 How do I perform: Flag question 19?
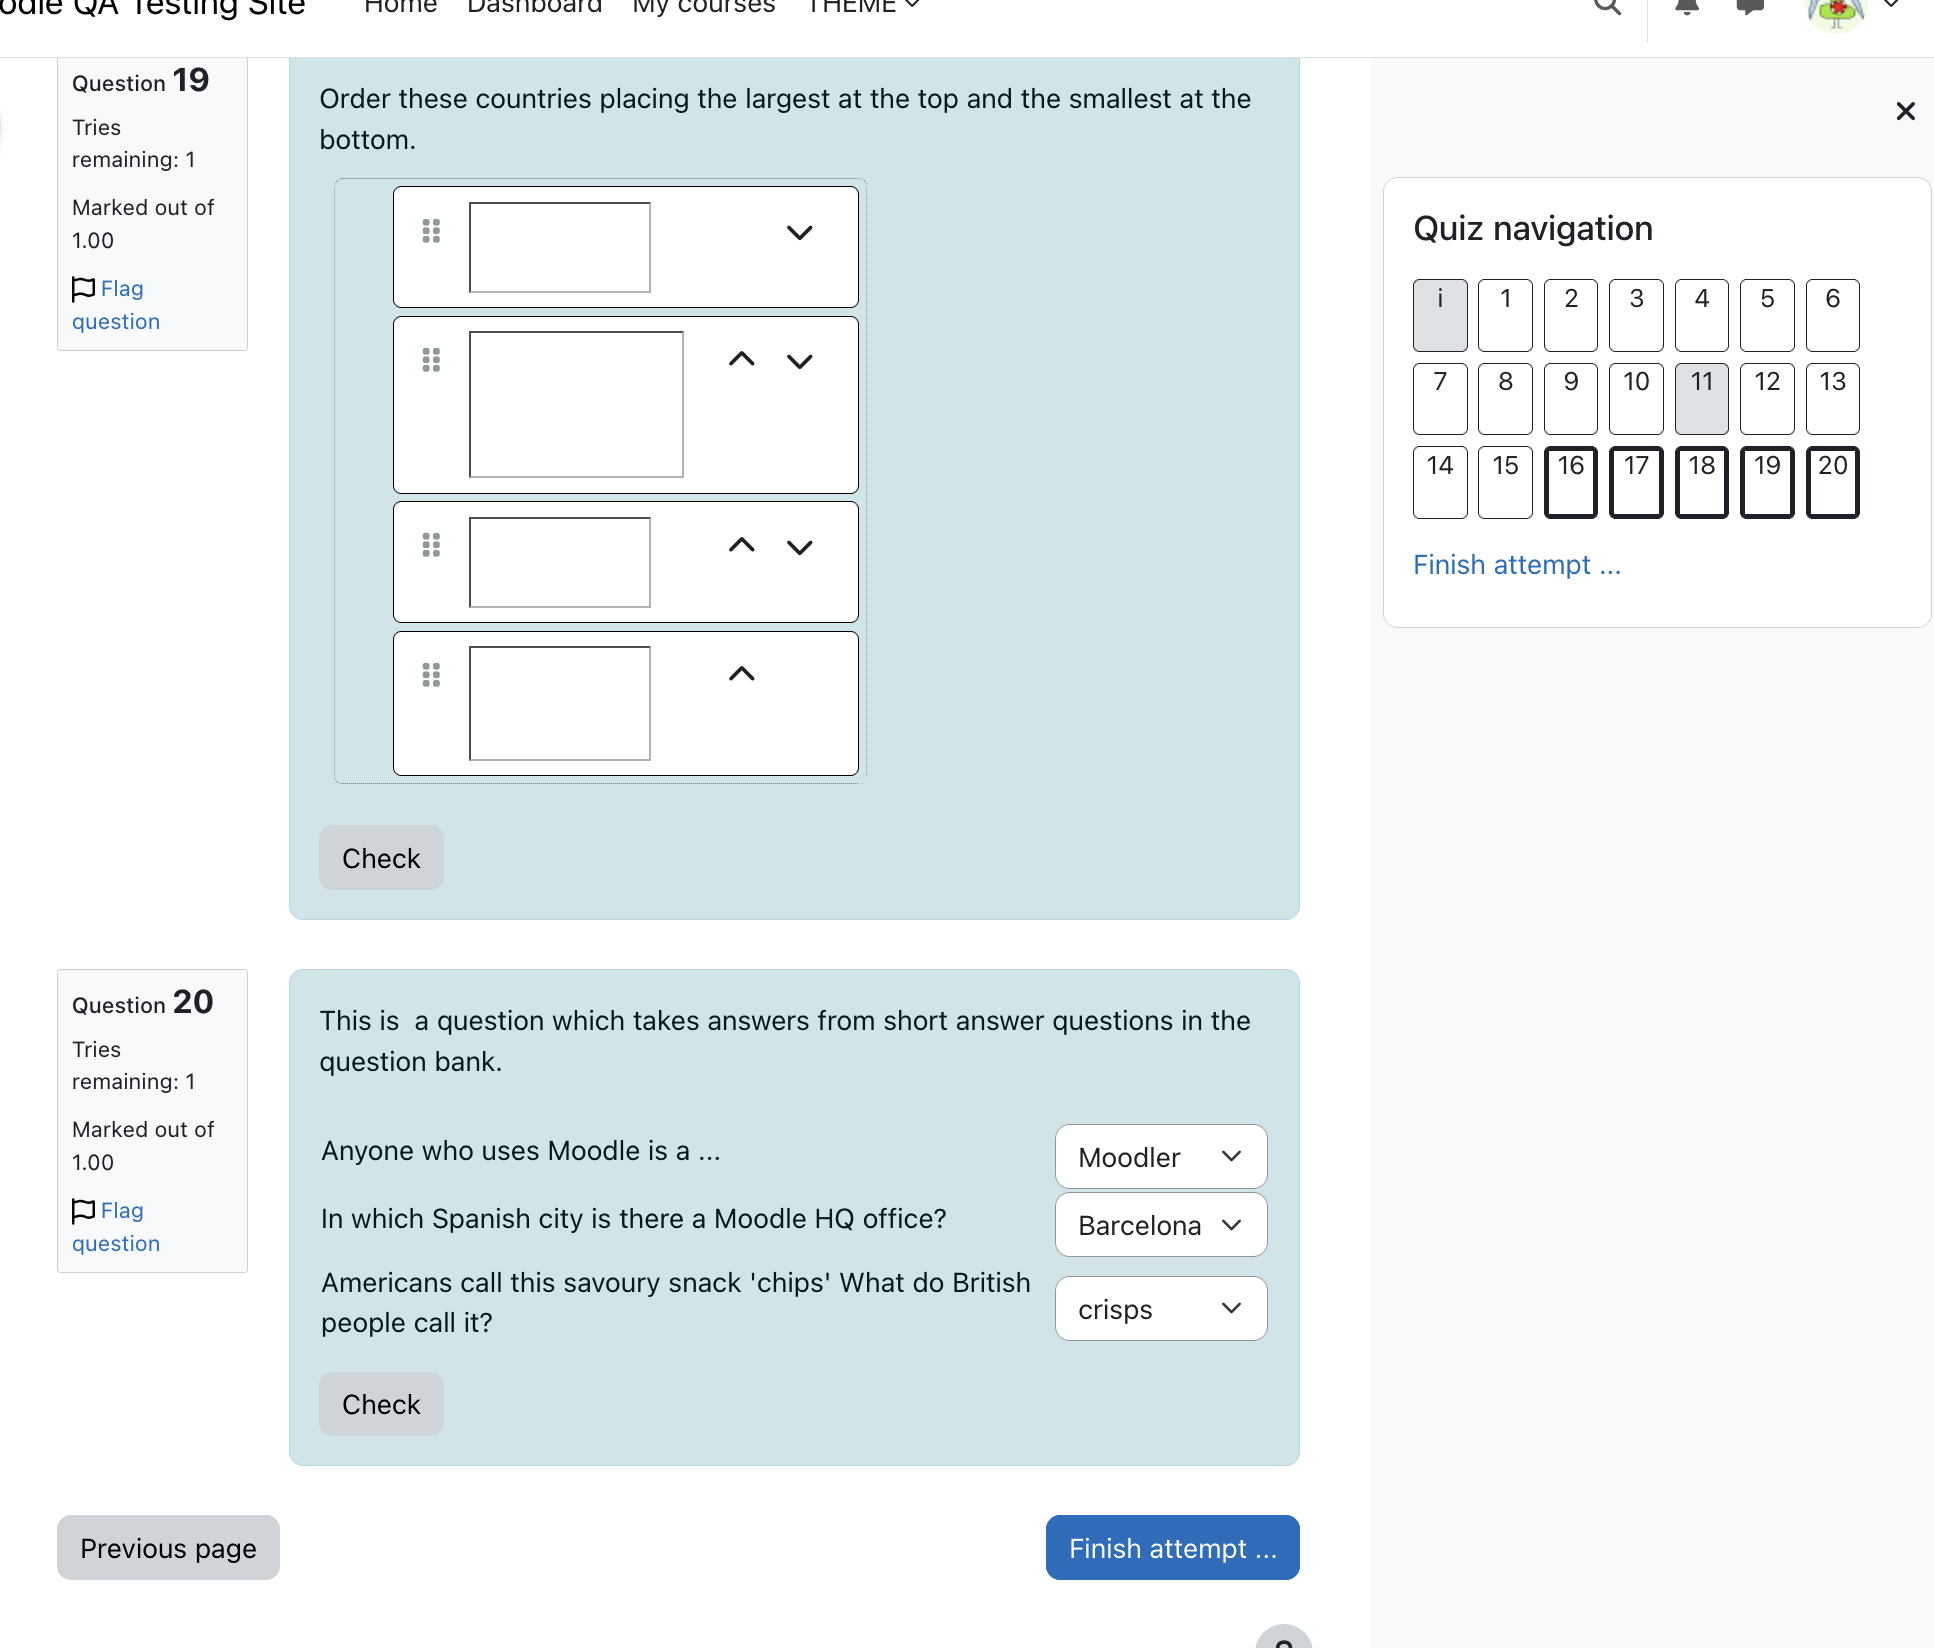tap(115, 305)
